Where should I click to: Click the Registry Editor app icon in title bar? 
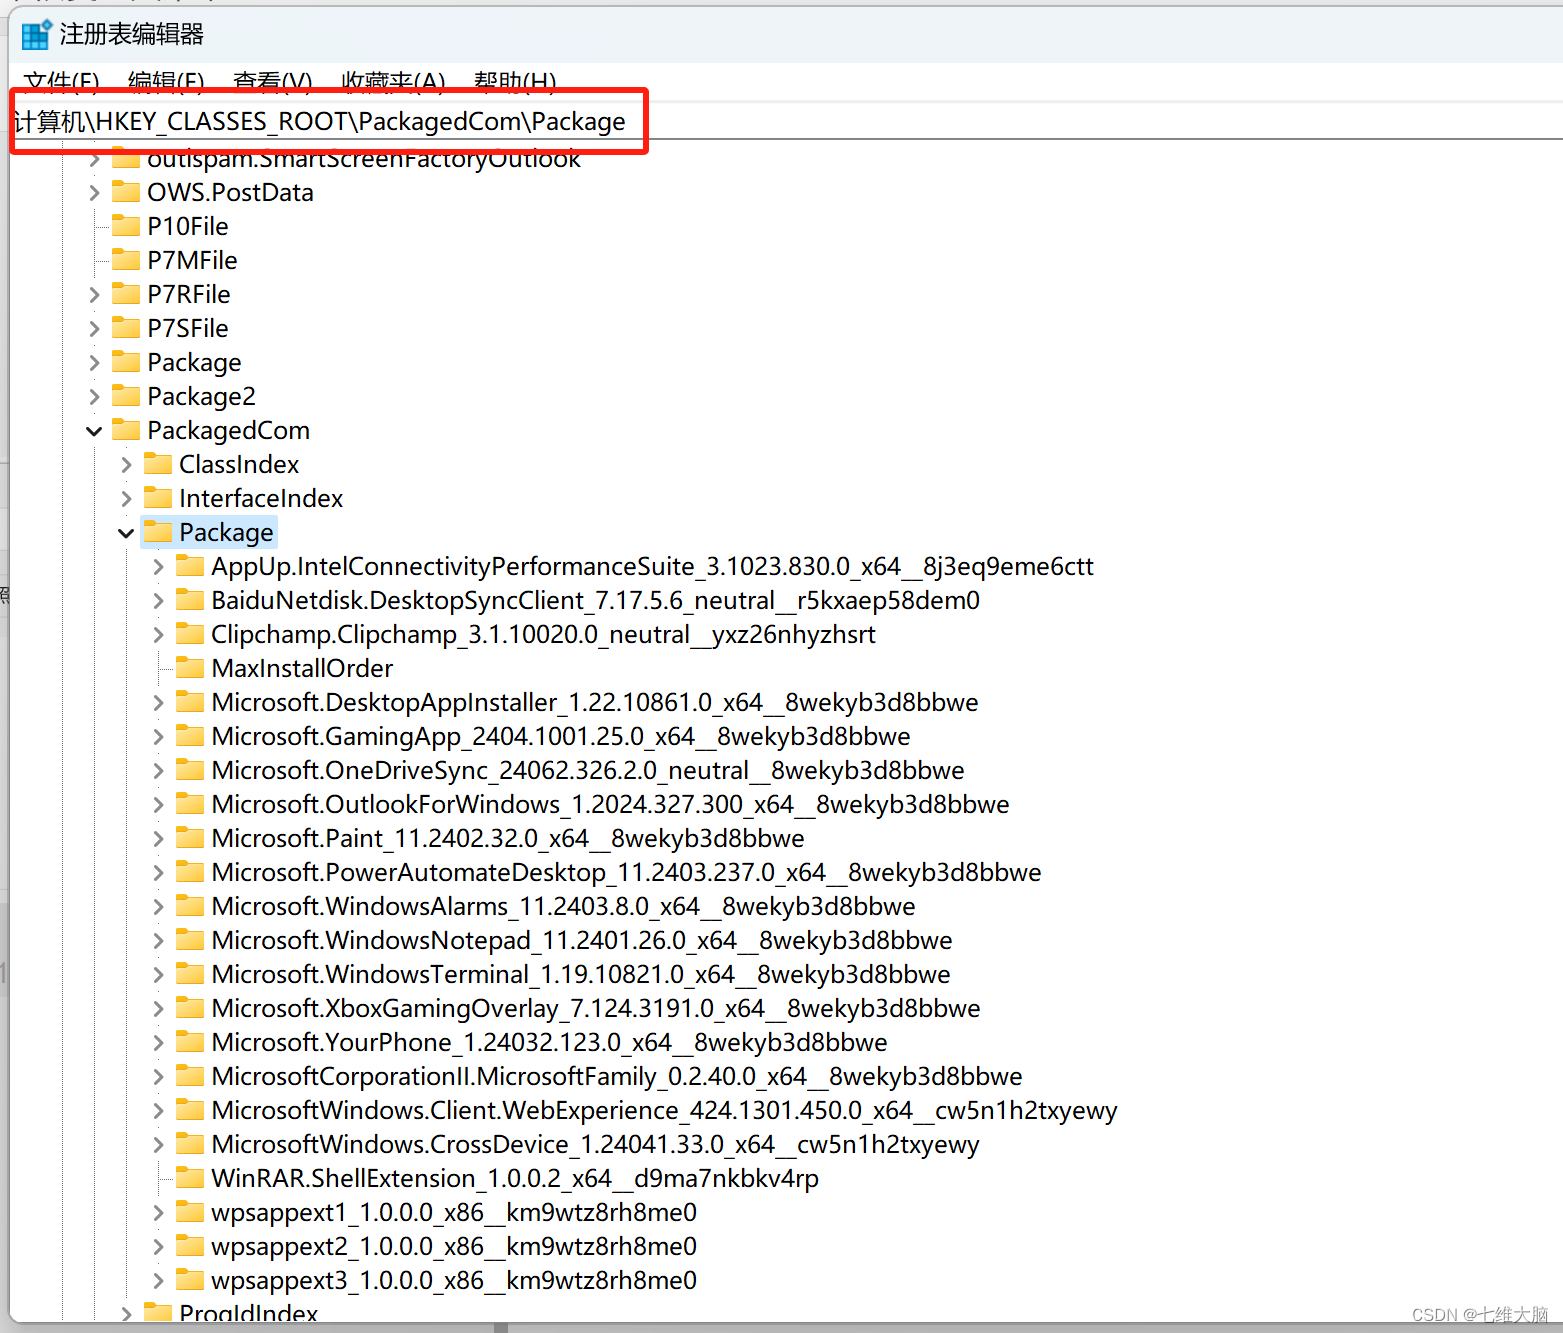click(x=36, y=34)
